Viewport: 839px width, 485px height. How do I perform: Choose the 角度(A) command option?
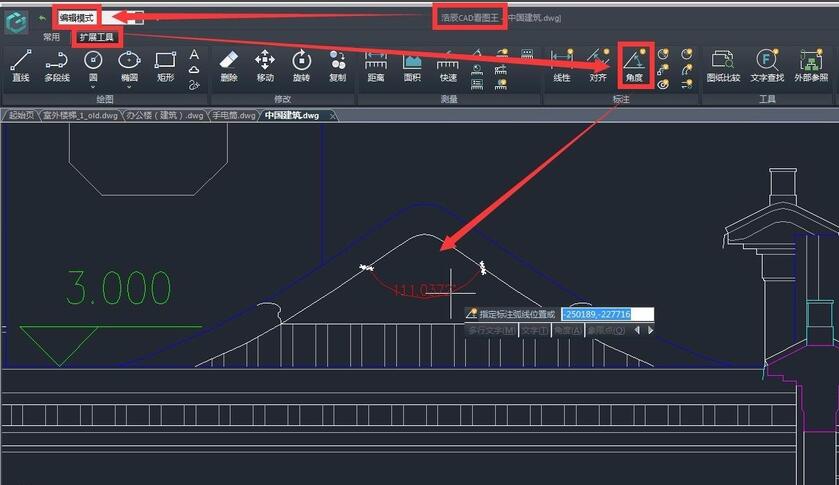(x=568, y=330)
